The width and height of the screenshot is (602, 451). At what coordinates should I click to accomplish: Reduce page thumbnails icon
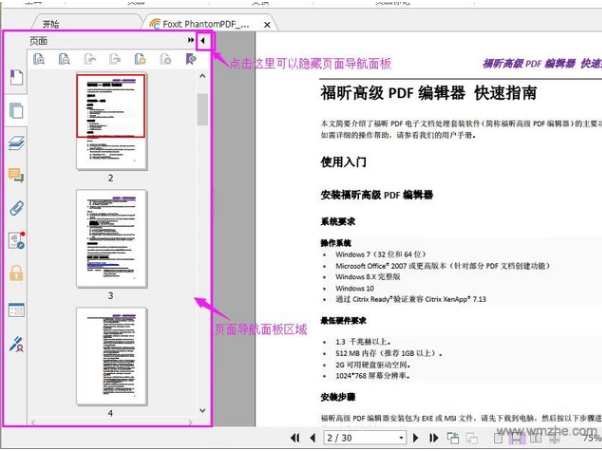tap(64, 59)
